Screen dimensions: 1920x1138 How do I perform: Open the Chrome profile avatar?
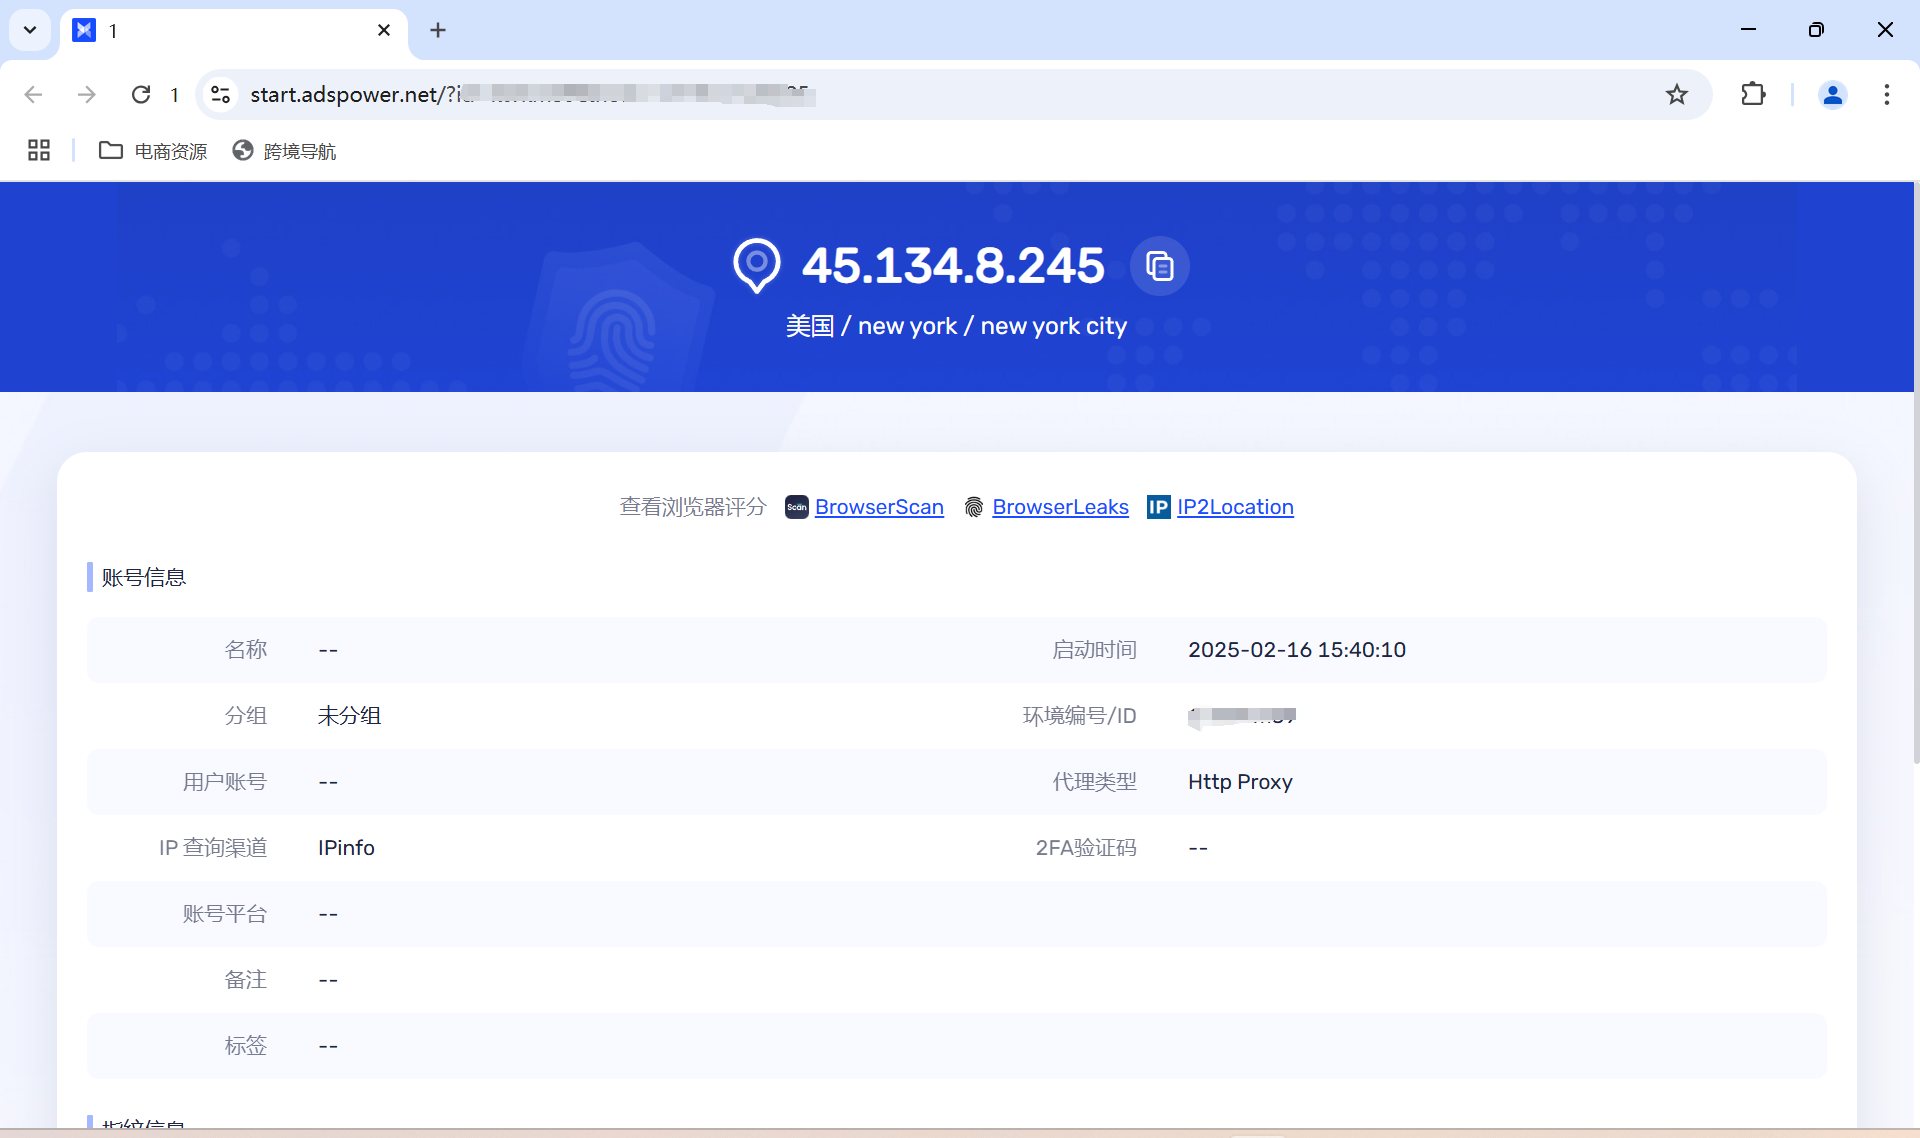point(1833,94)
